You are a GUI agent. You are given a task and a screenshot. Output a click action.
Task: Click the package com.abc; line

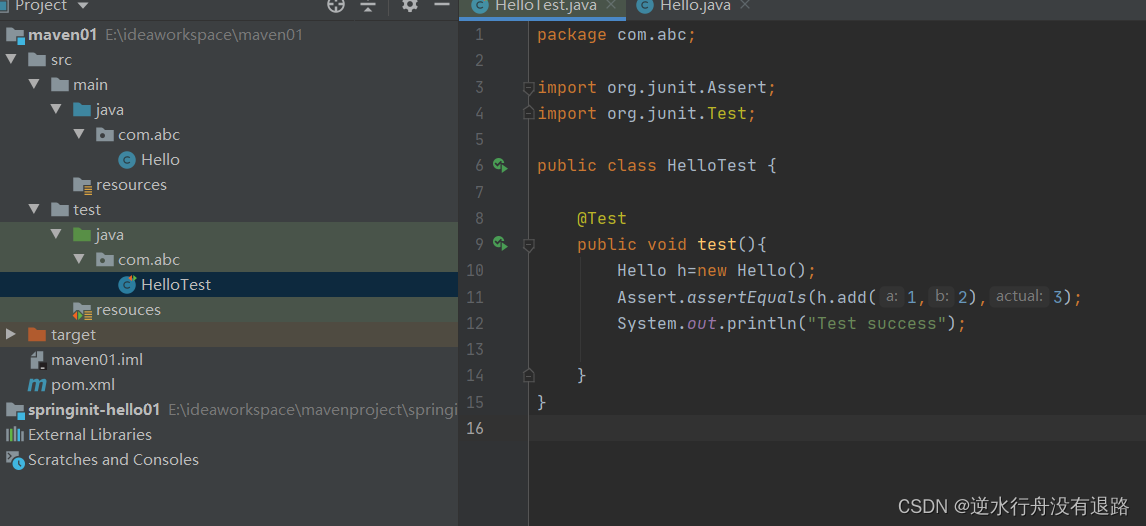pyautogui.click(x=617, y=34)
